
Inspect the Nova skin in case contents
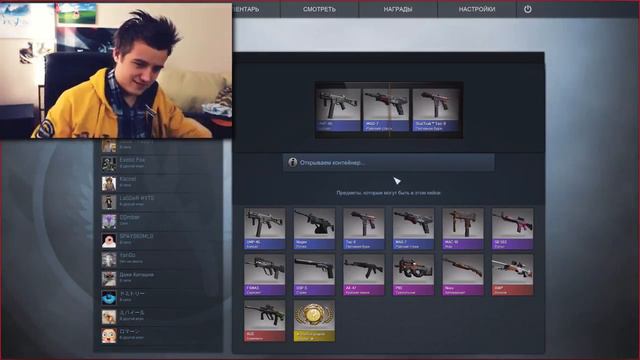[x=463, y=275]
